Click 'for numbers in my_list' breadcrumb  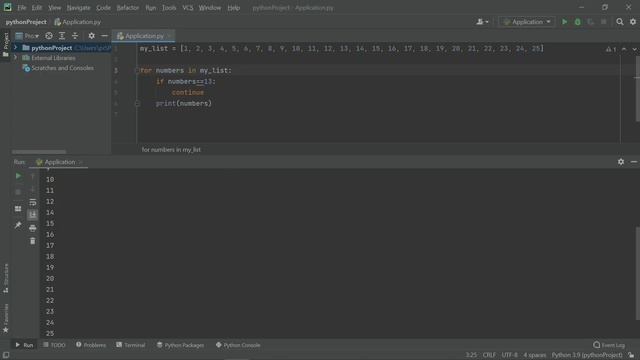[x=171, y=150]
